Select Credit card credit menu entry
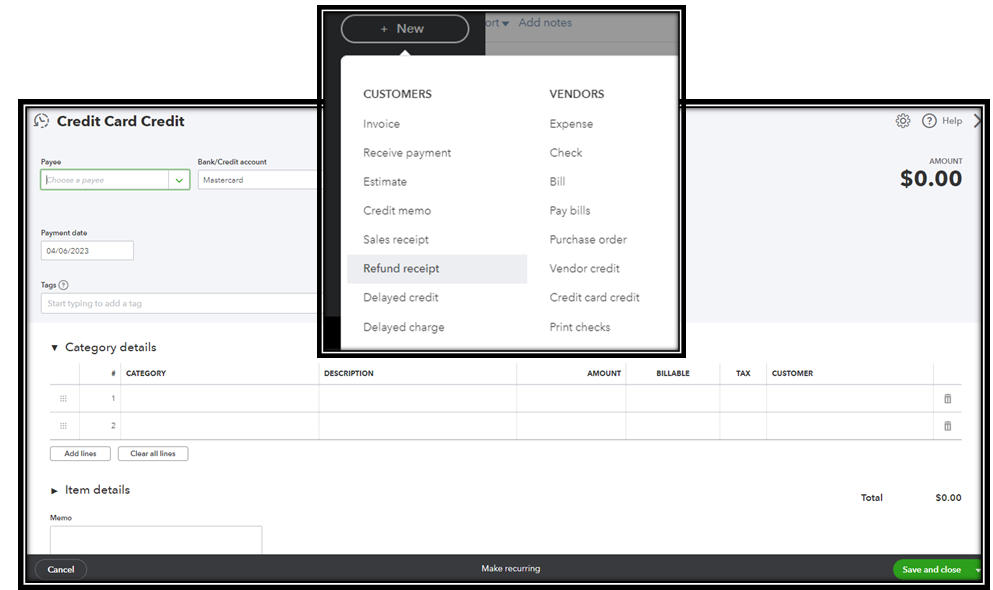Viewport: 993px width, 590px height. pyautogui.click(x=595, y=298)
